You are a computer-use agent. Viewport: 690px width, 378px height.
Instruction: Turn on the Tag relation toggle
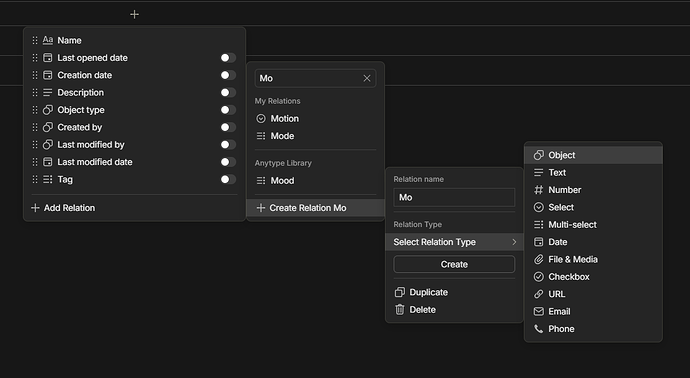click(x=228, y=179)
